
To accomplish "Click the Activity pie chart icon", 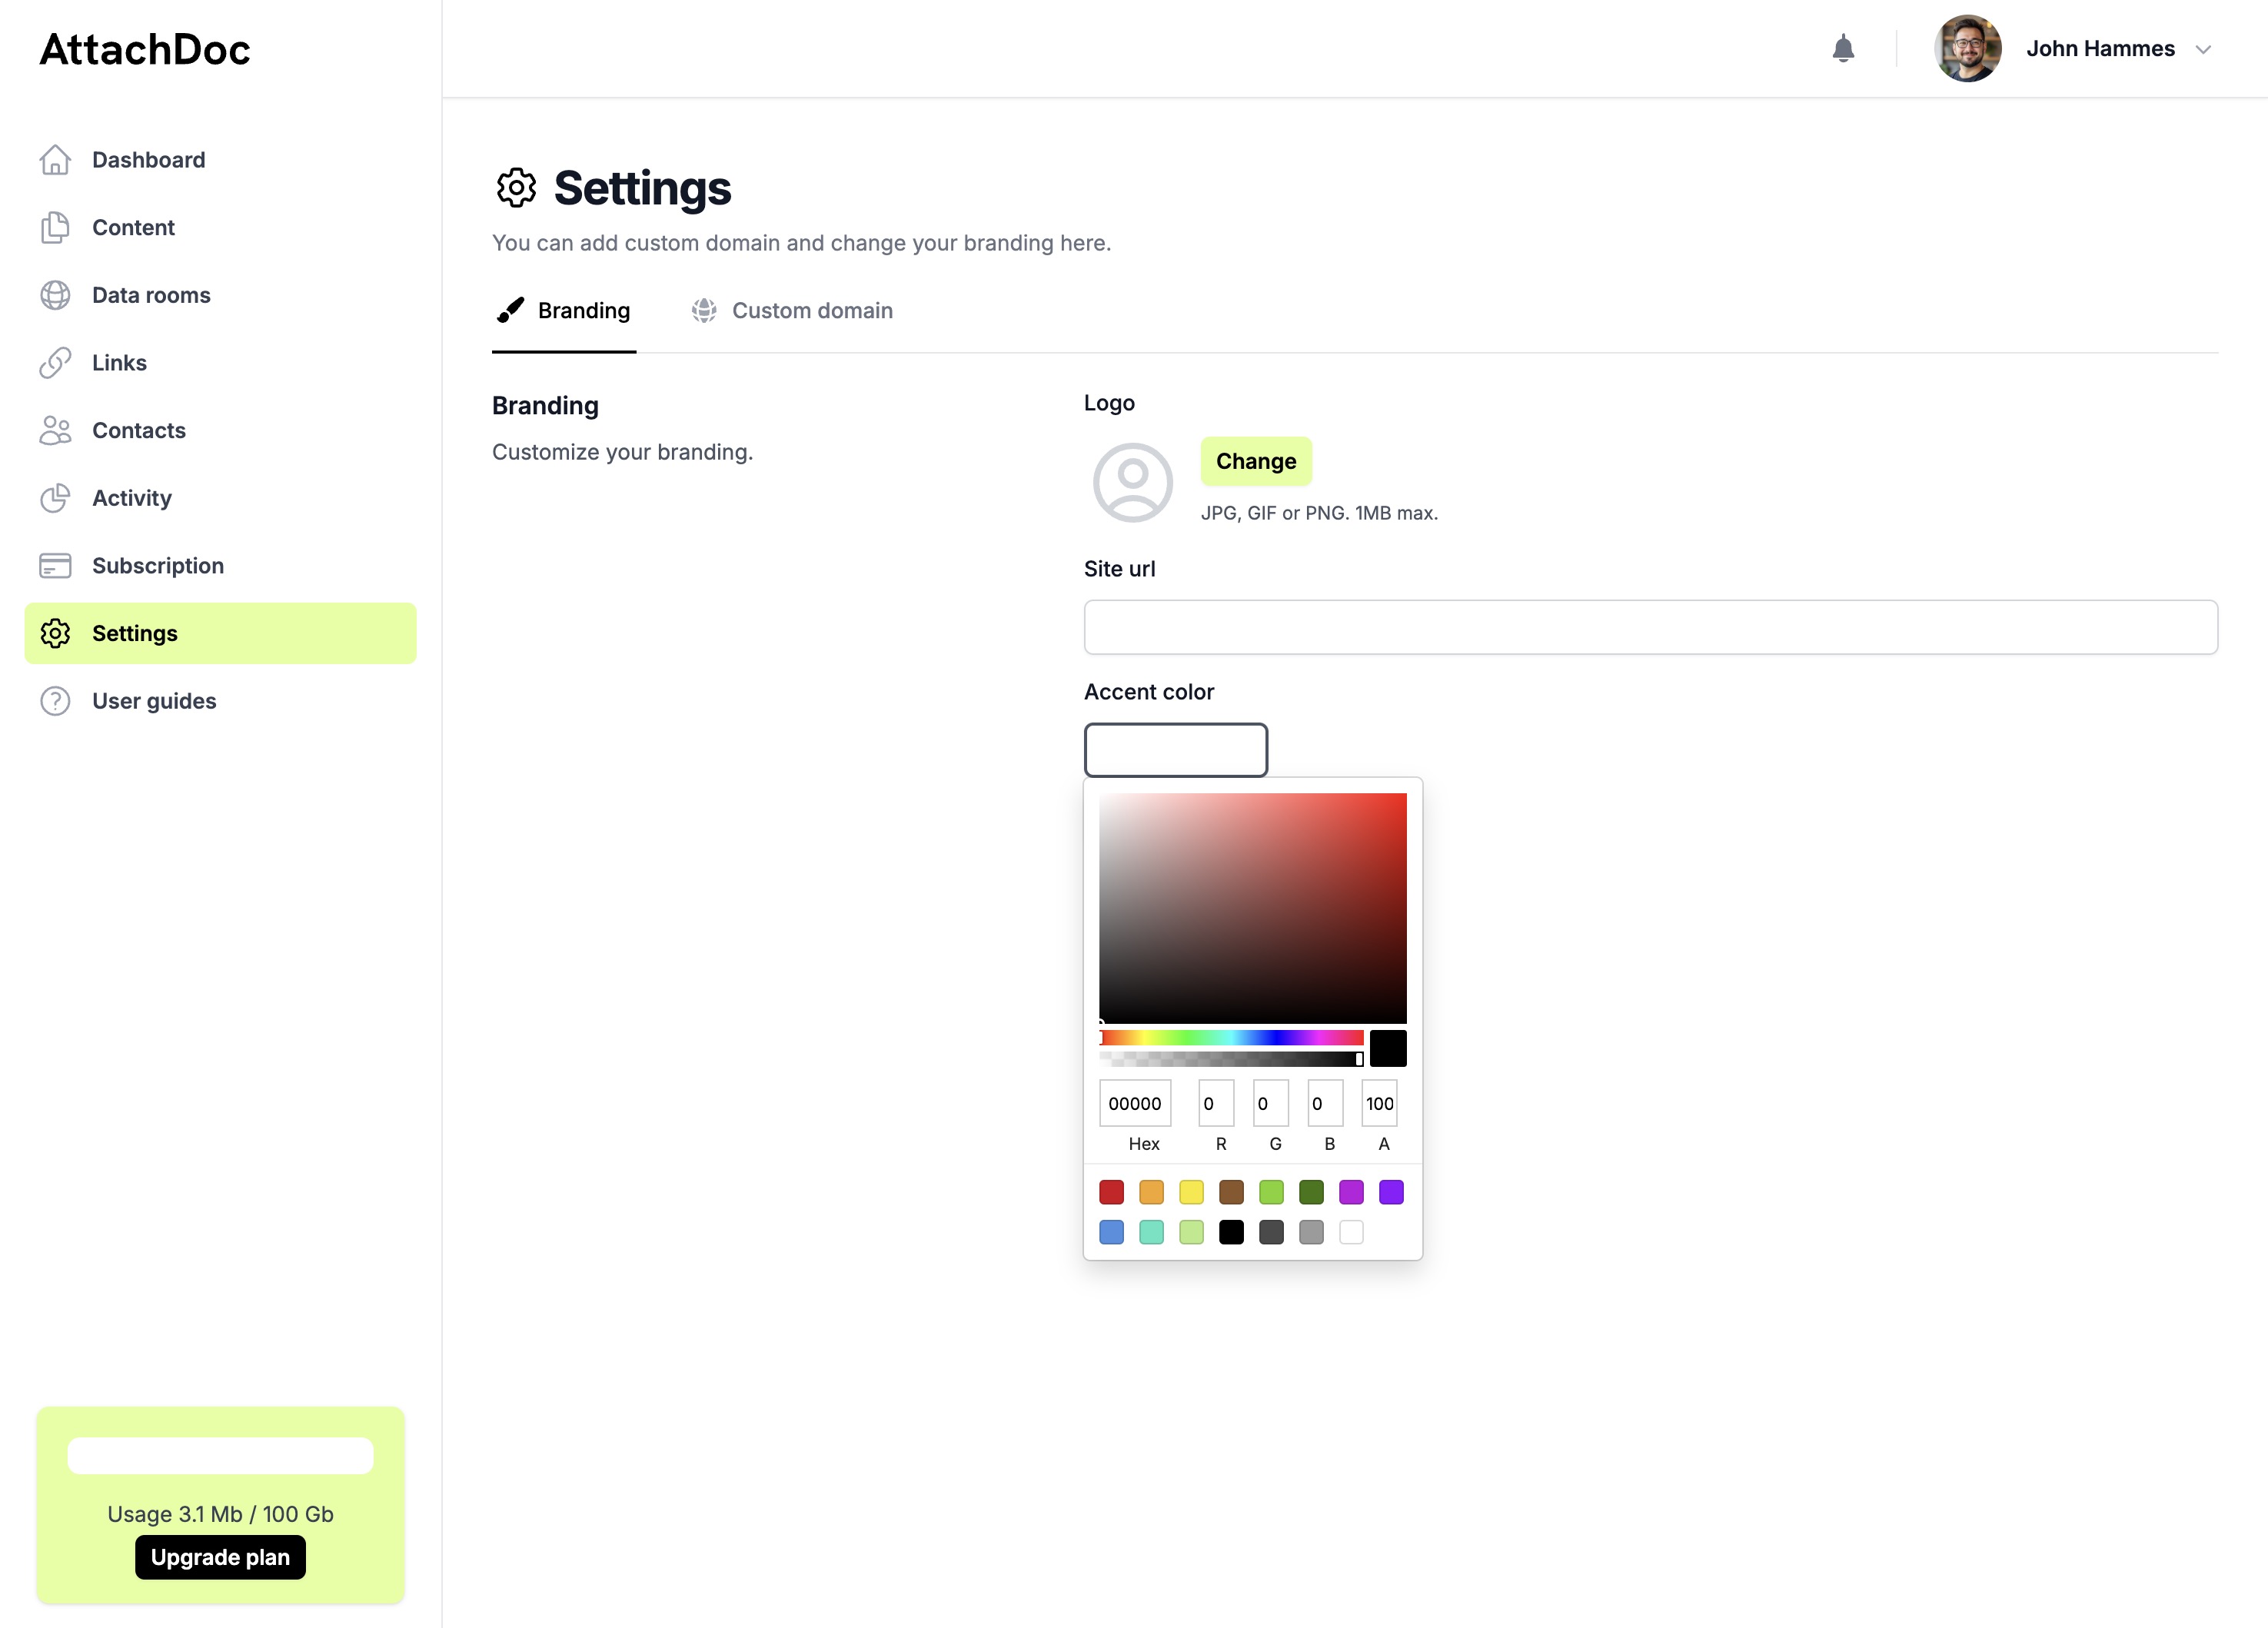I will coord(55,498).
